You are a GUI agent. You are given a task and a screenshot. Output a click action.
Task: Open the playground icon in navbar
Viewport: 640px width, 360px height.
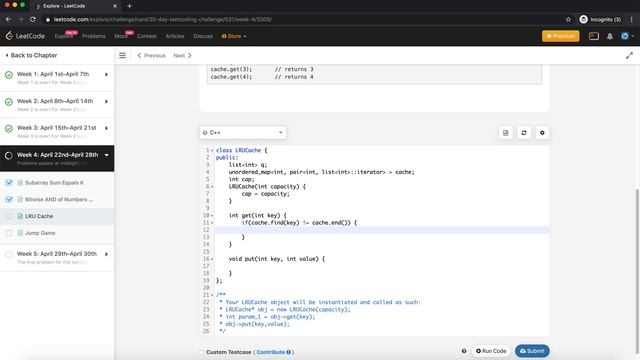click(594, 36)
